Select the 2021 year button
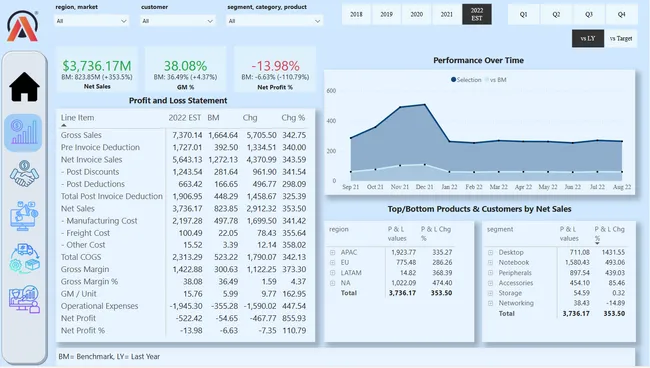This screenshot has width=650, height=368. pos(446,14)
